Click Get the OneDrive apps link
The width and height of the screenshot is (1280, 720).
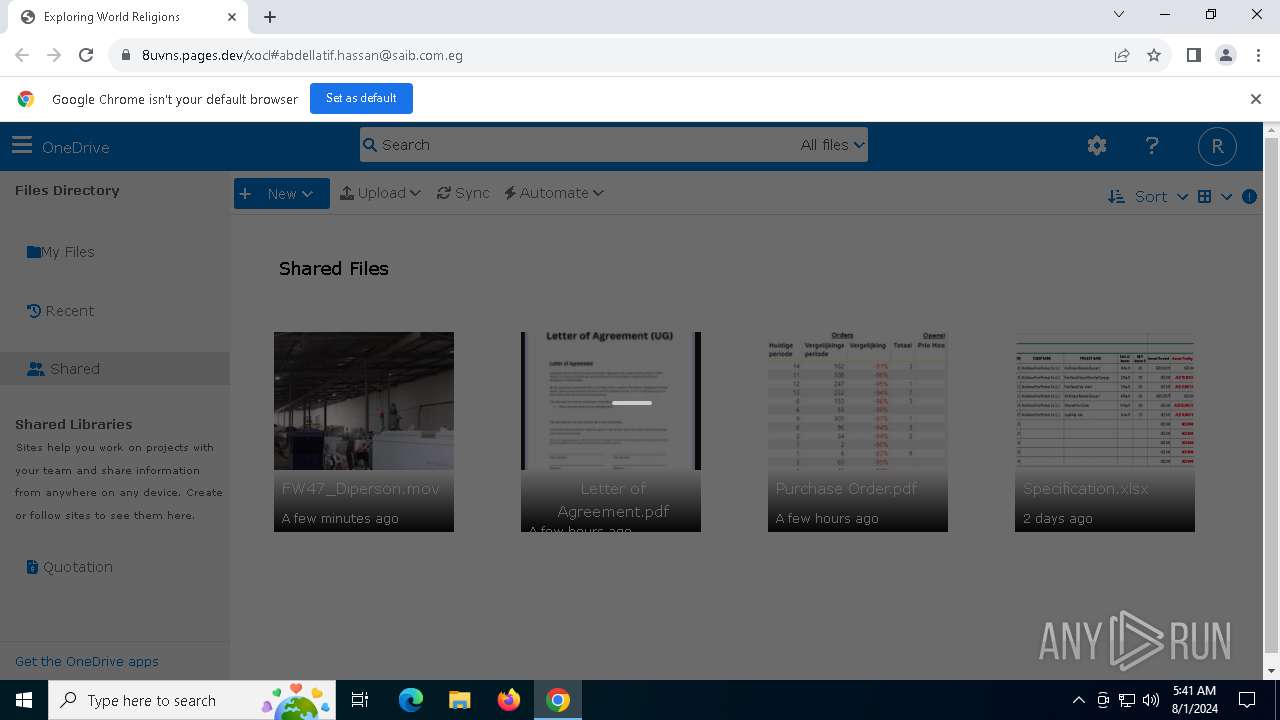87,661
